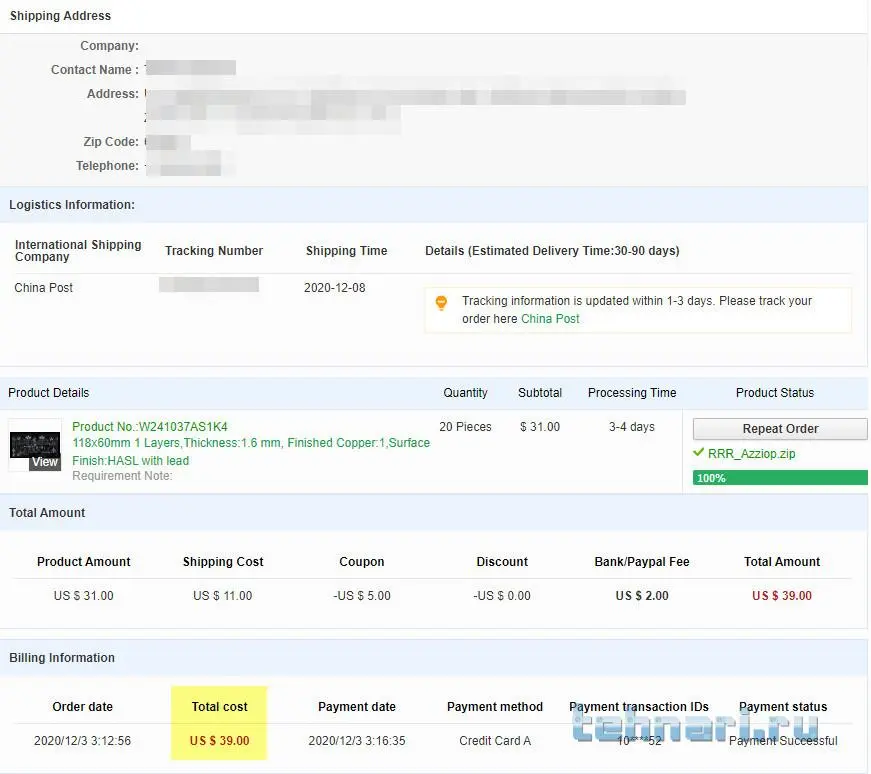
Task: Click the Tracking Number column header
Action: [x=214, y=251]
